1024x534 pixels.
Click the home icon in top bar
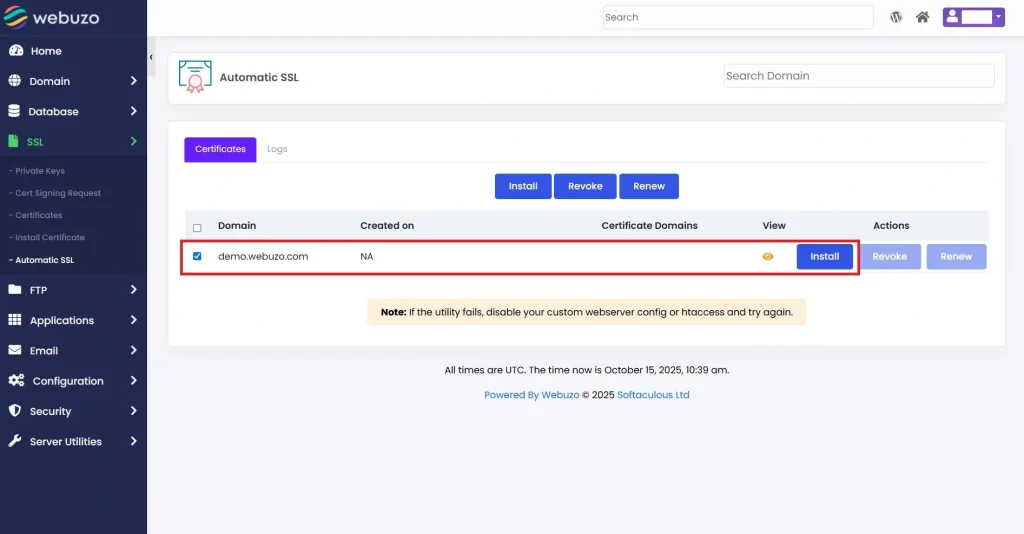point(923,17)
